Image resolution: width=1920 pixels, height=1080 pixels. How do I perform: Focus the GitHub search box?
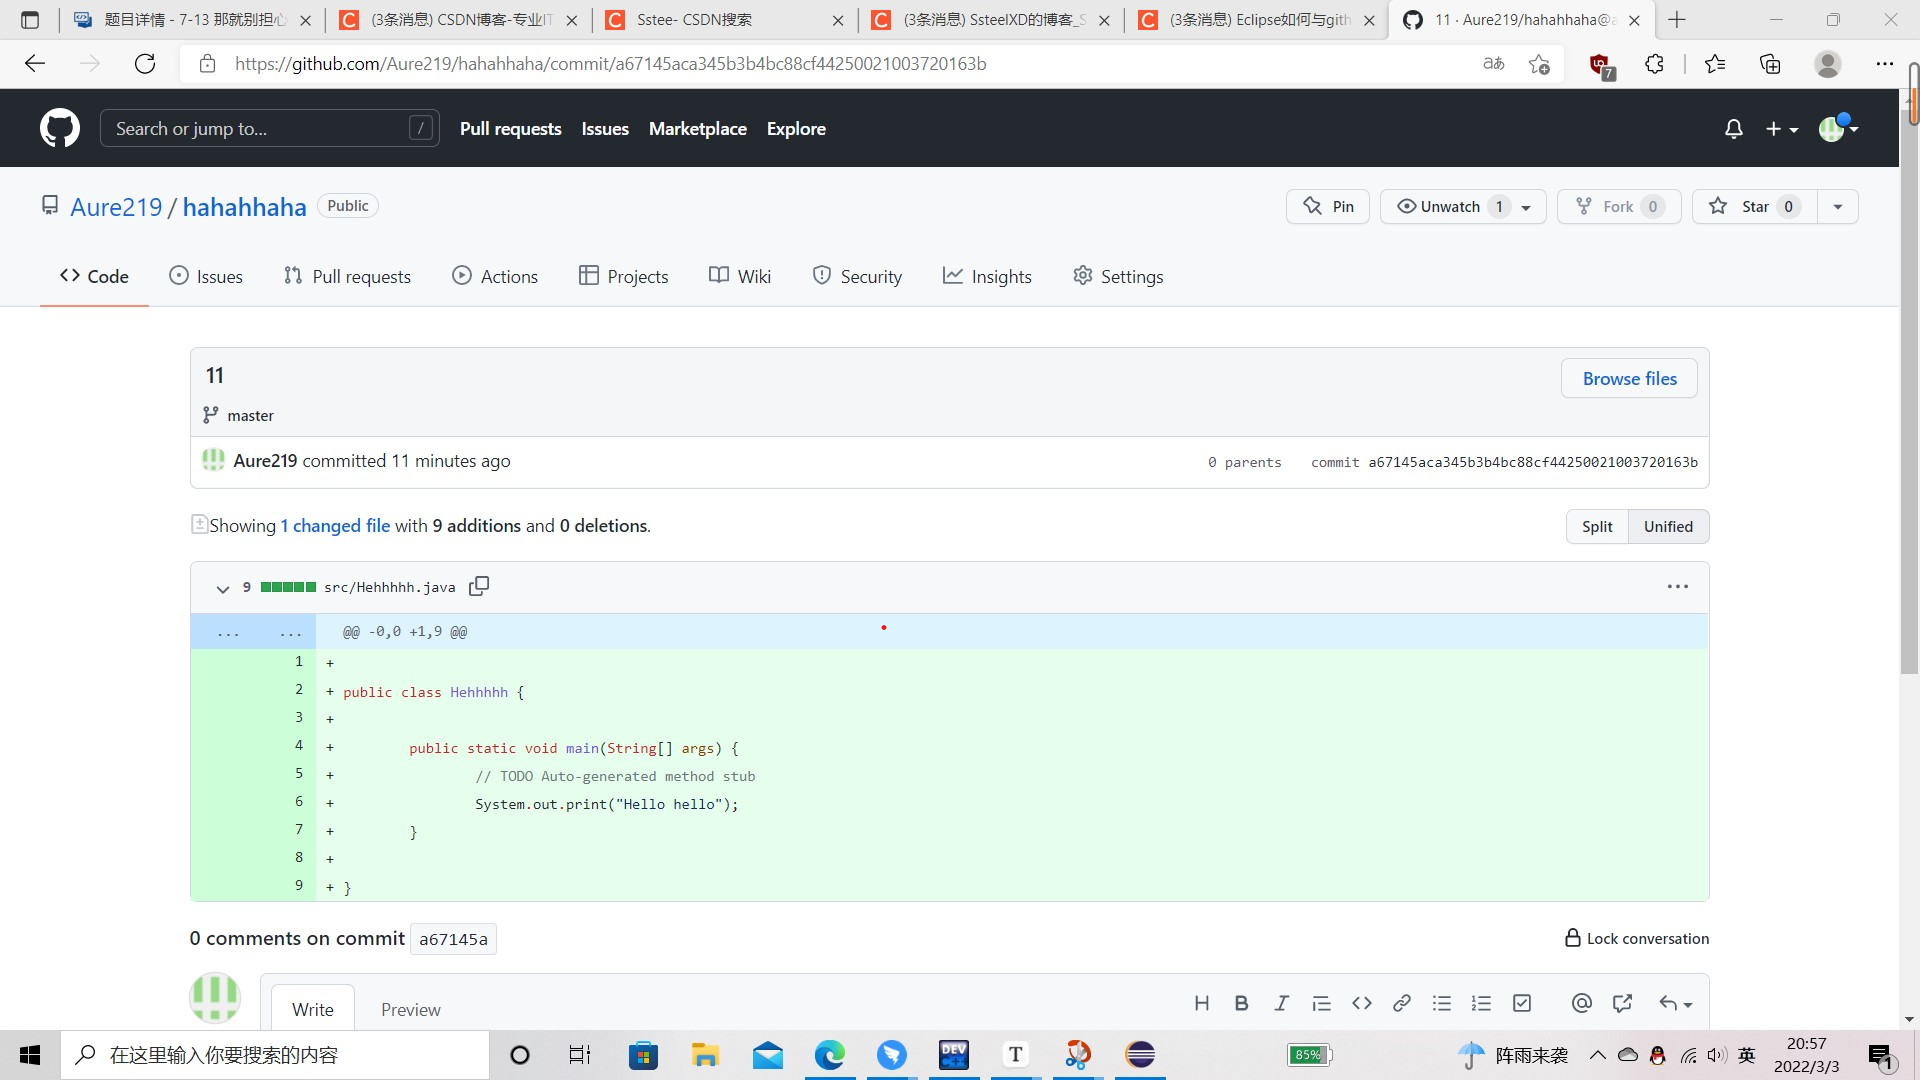tap(269, 128)
